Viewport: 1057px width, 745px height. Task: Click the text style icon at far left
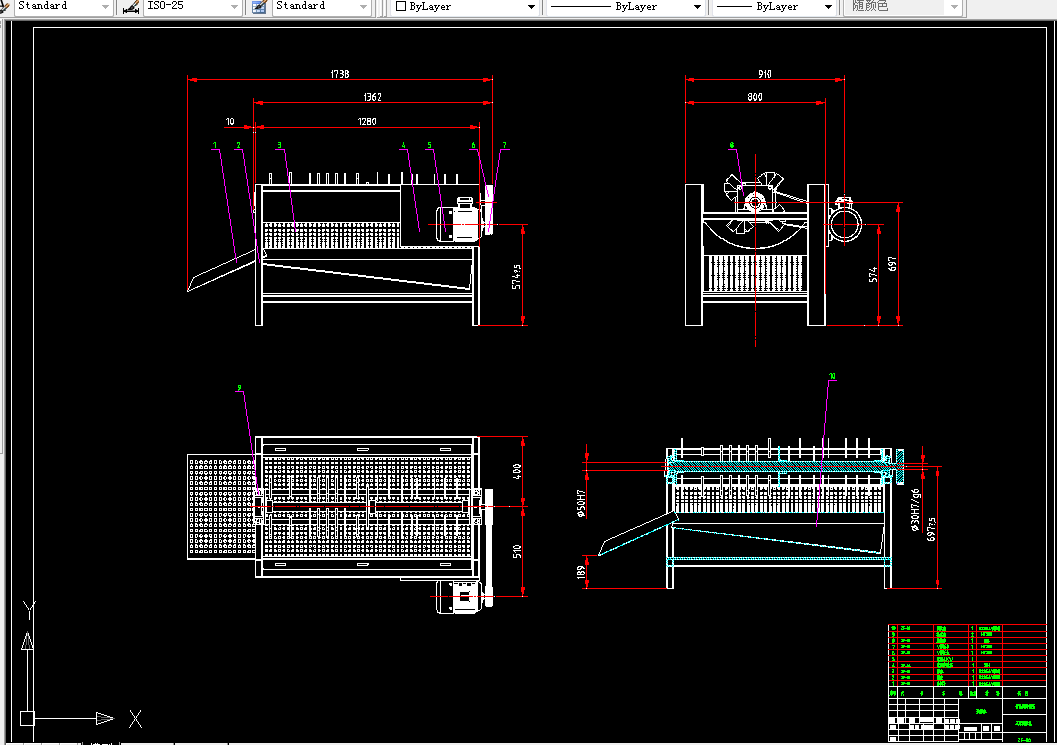tap(4, 7)
